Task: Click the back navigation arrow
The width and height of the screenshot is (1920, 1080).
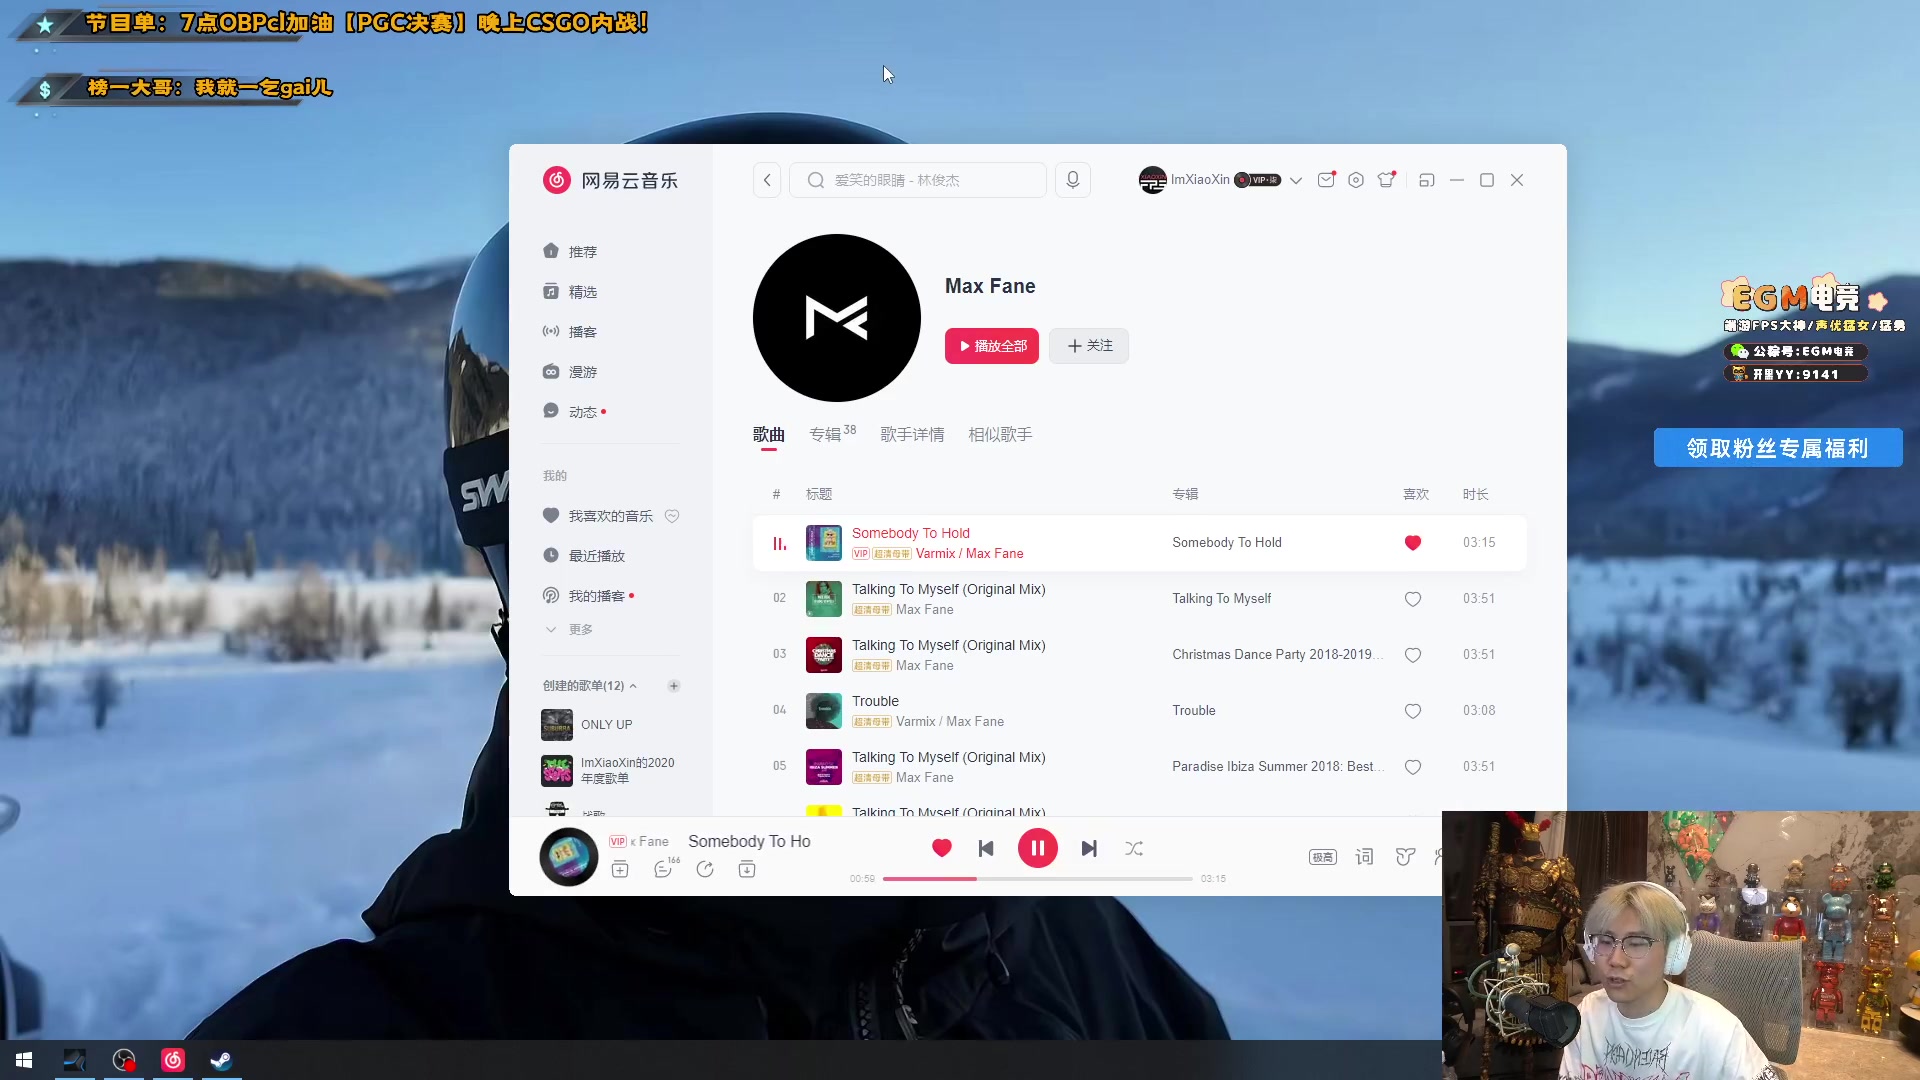Action: (767, 180)
